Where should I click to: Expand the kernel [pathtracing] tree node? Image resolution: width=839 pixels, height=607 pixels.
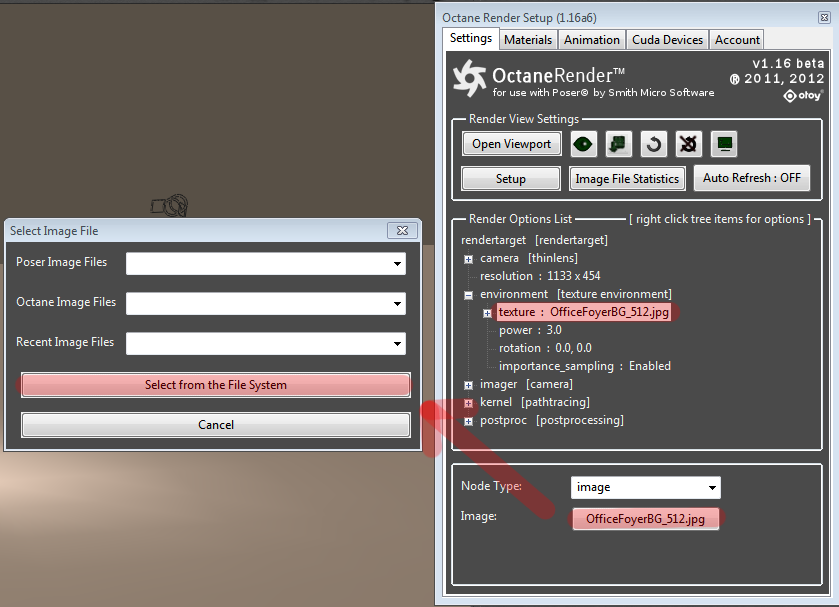pos(468,403)
